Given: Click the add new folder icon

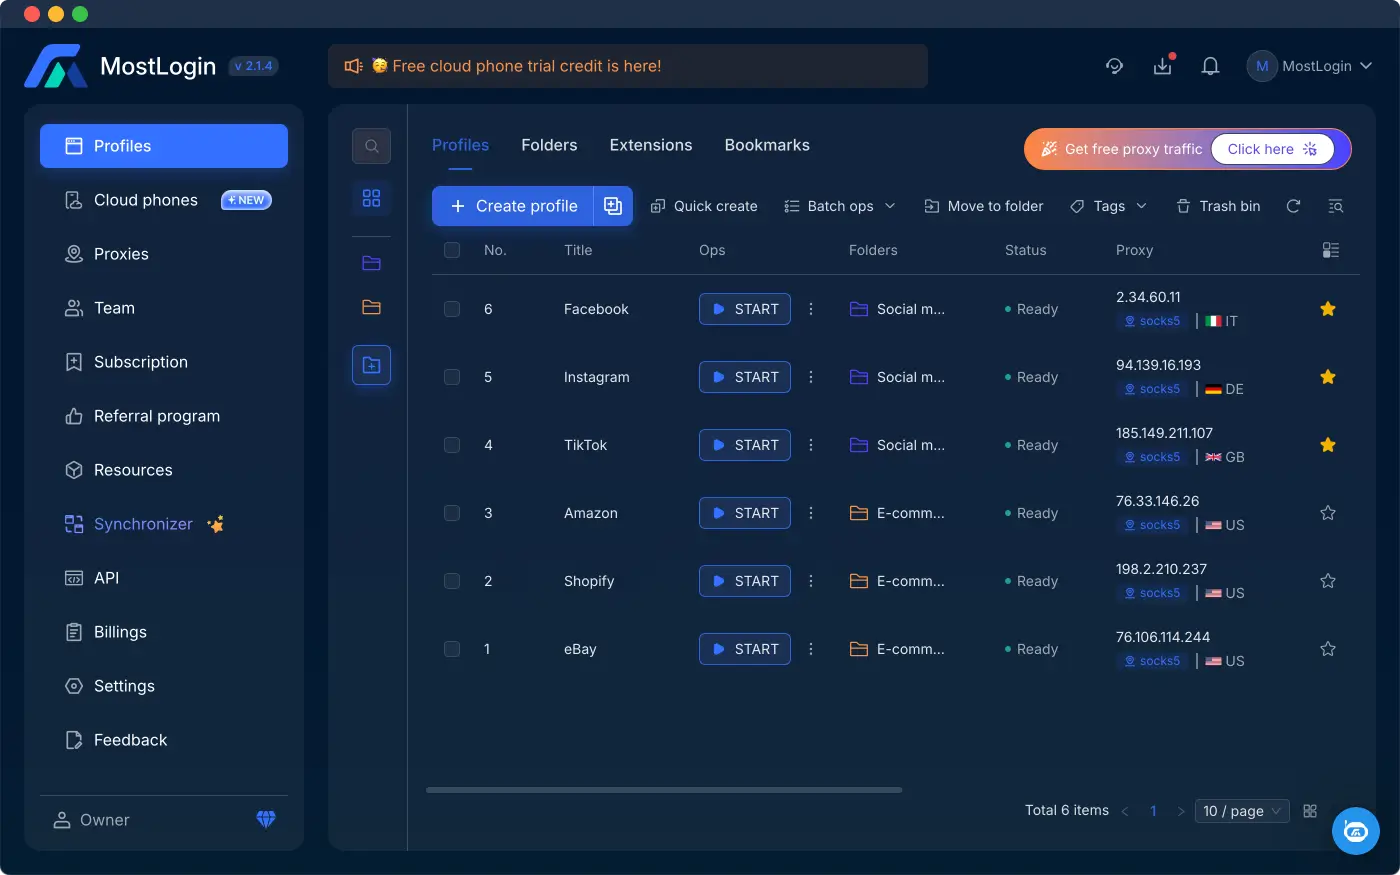Looking at the screenshot, I should [x=371, y=365].
